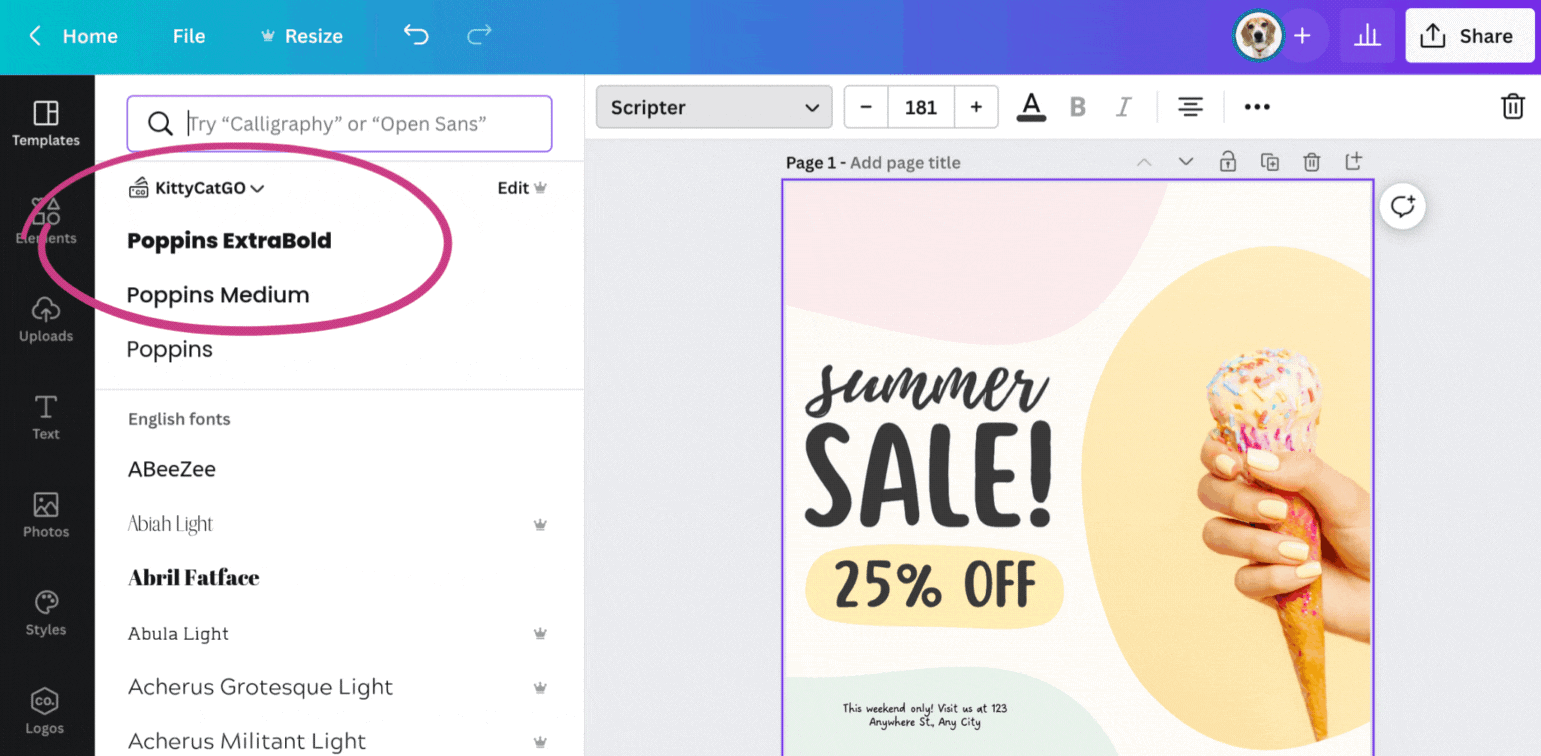Screen dimensions: 1541x756
Task: Select ABeeZee font
Action: click(x=172, y=469)
